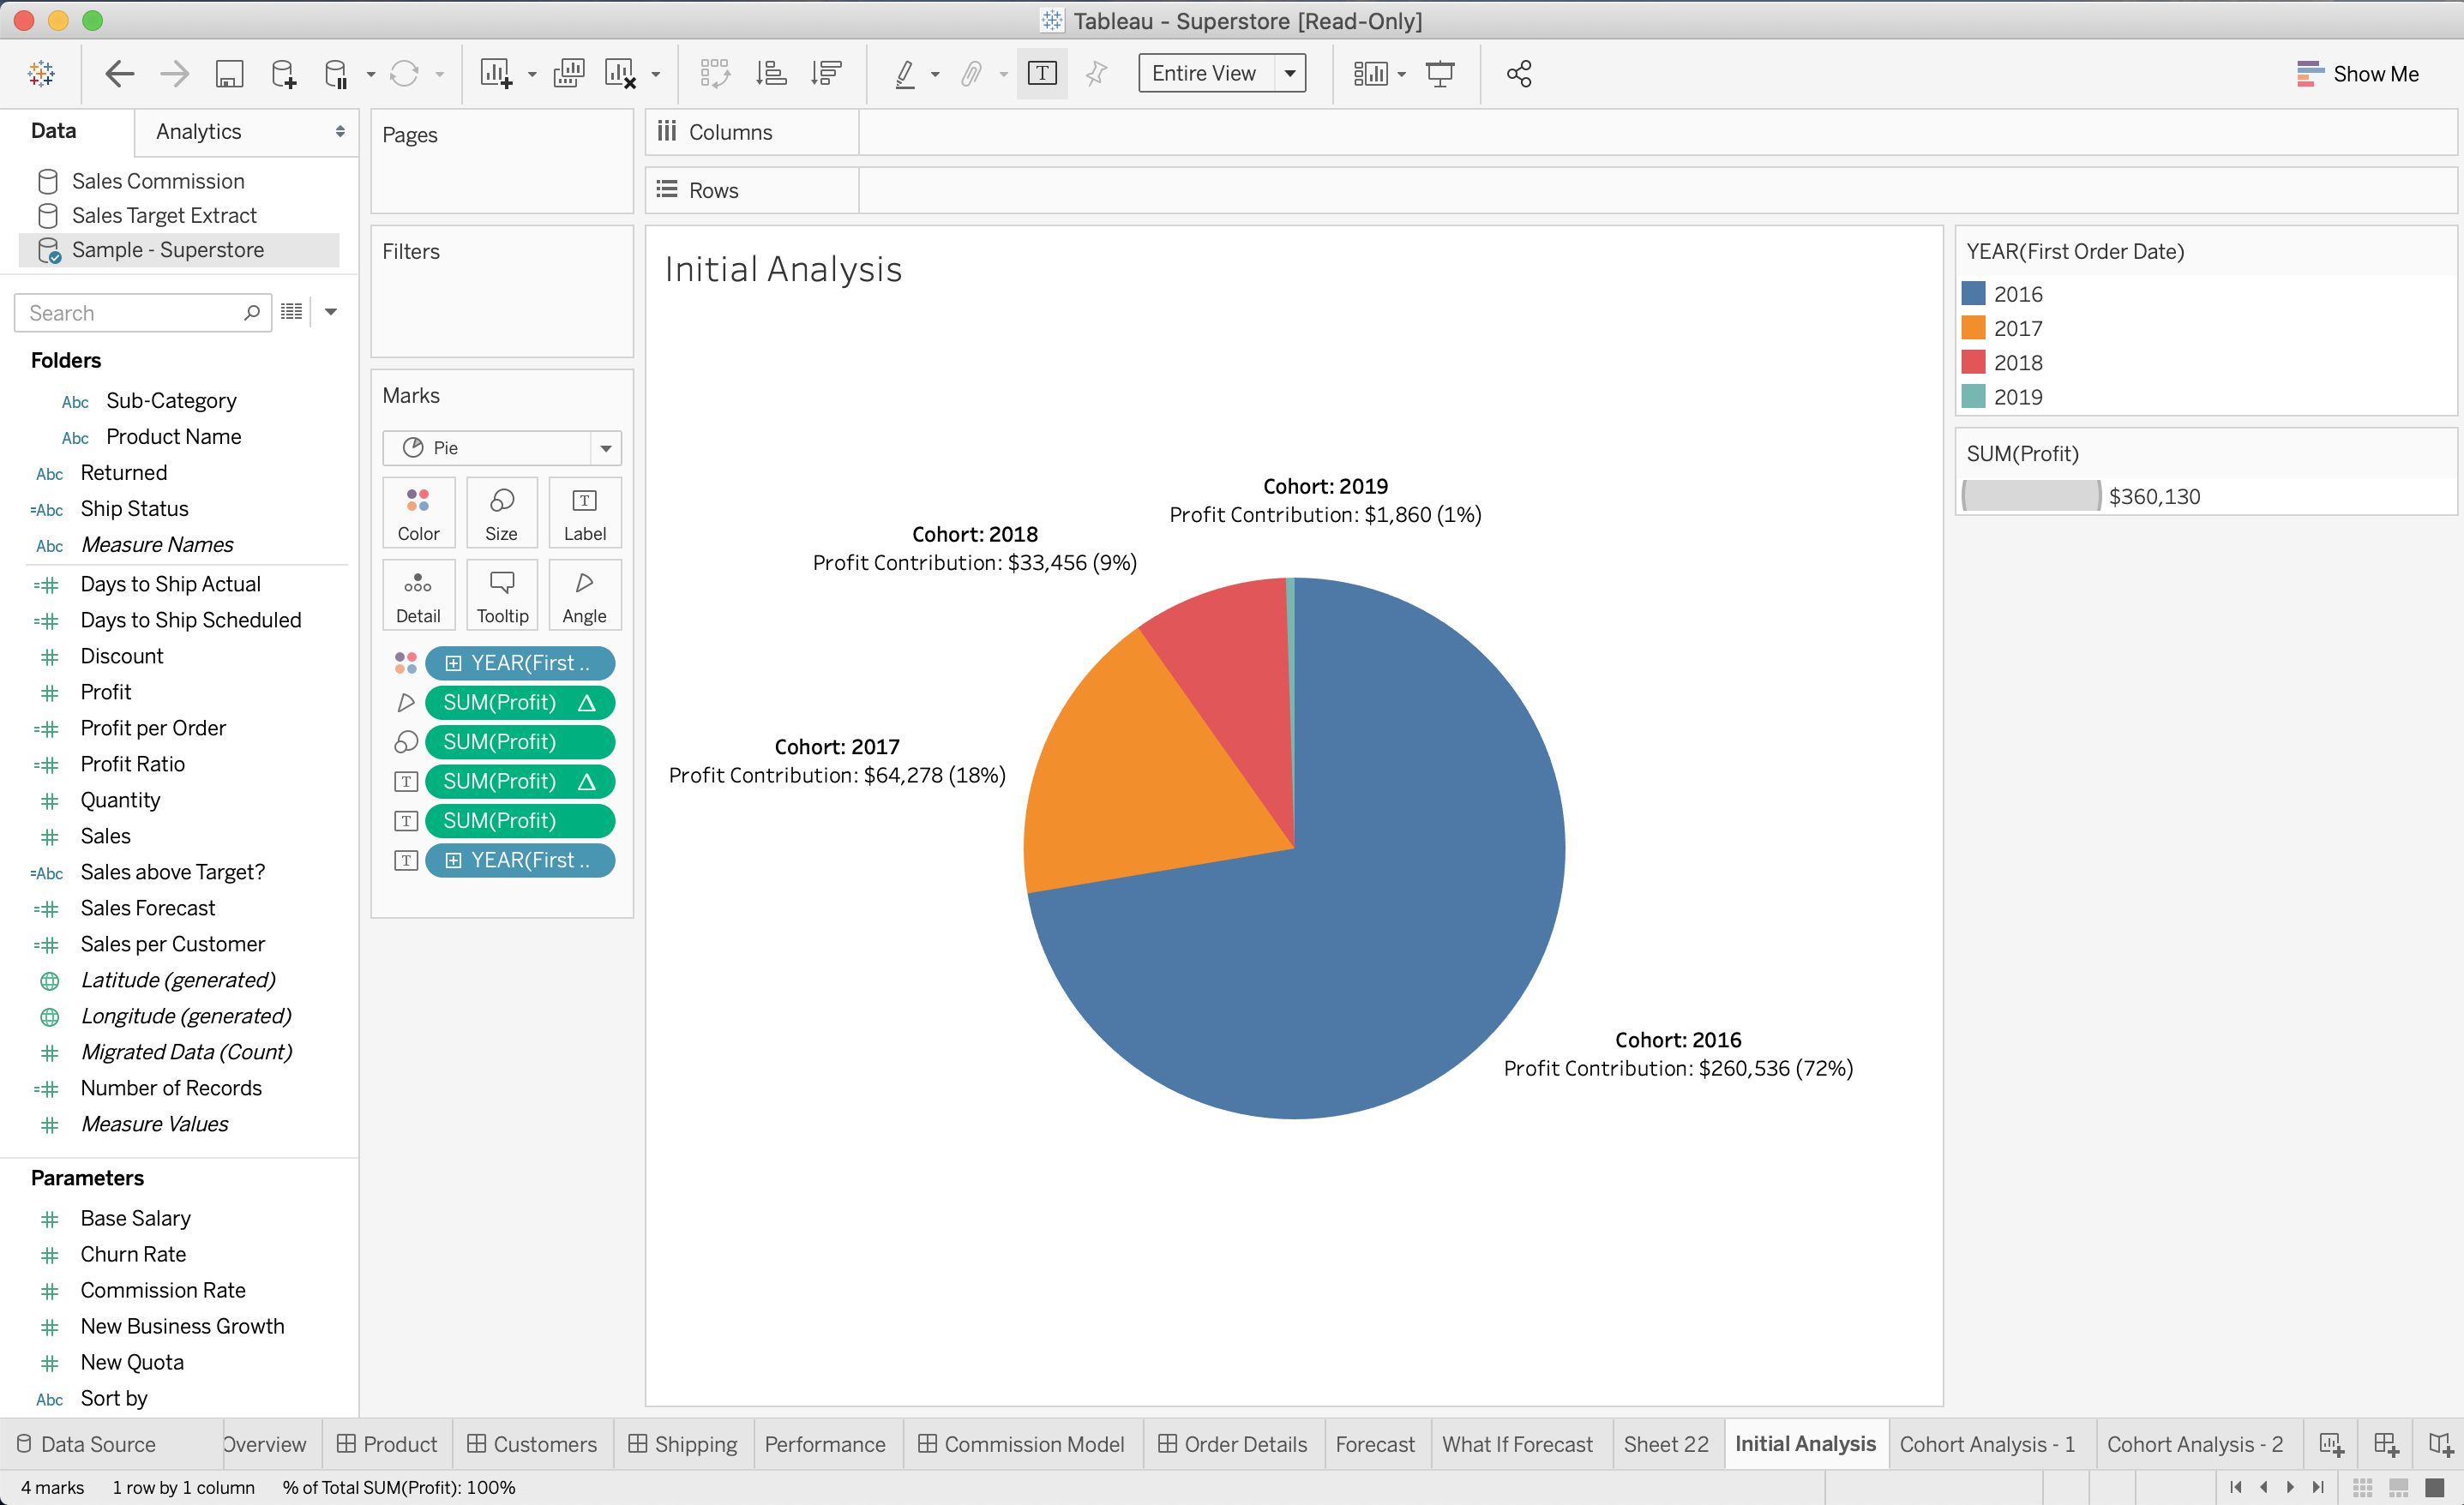This screenshot has height=1505, width=2464.
Task: Open the Presentation mode icon
Action: (1439, 73)
